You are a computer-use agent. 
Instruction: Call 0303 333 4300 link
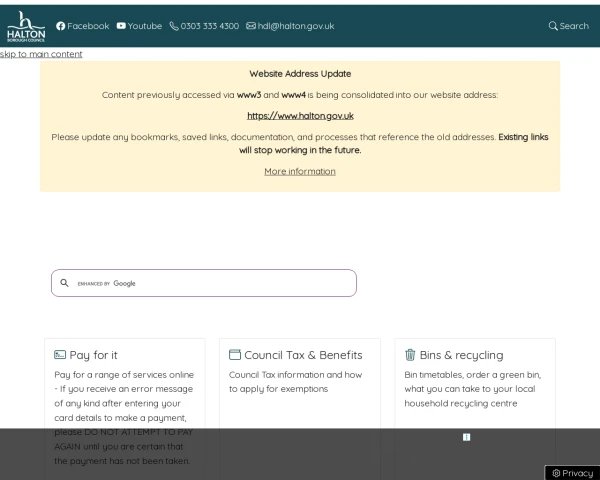coord(204,26)
